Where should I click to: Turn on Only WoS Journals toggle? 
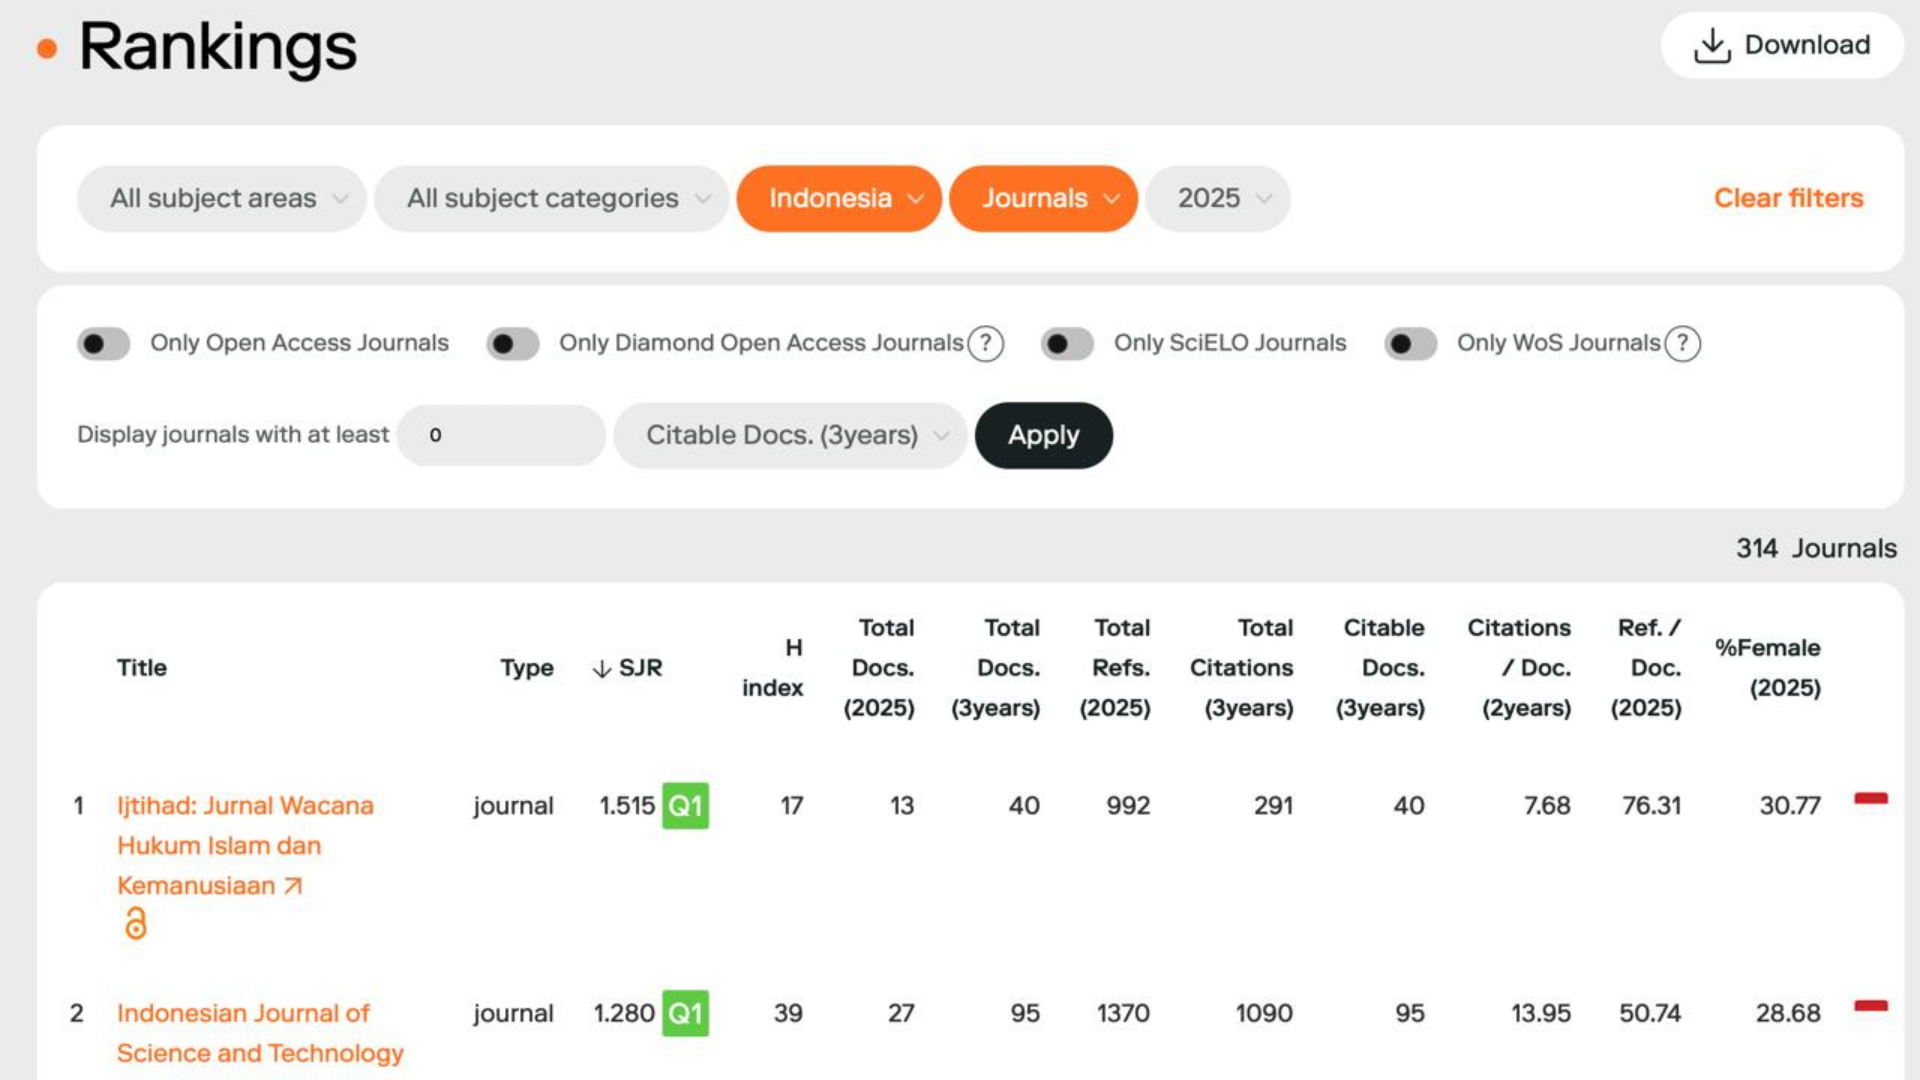click(1411, 344)
